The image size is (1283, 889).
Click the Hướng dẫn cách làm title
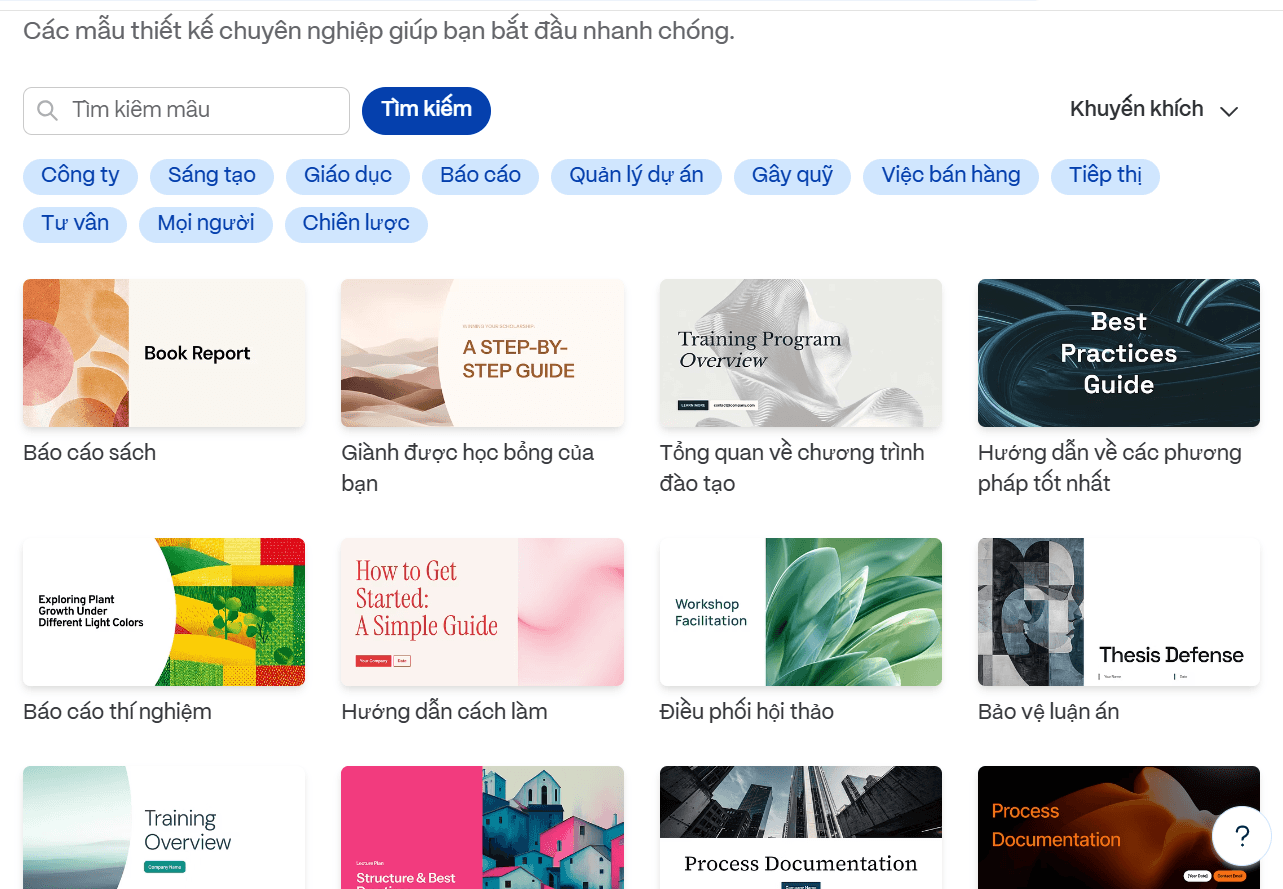(444, 712)
